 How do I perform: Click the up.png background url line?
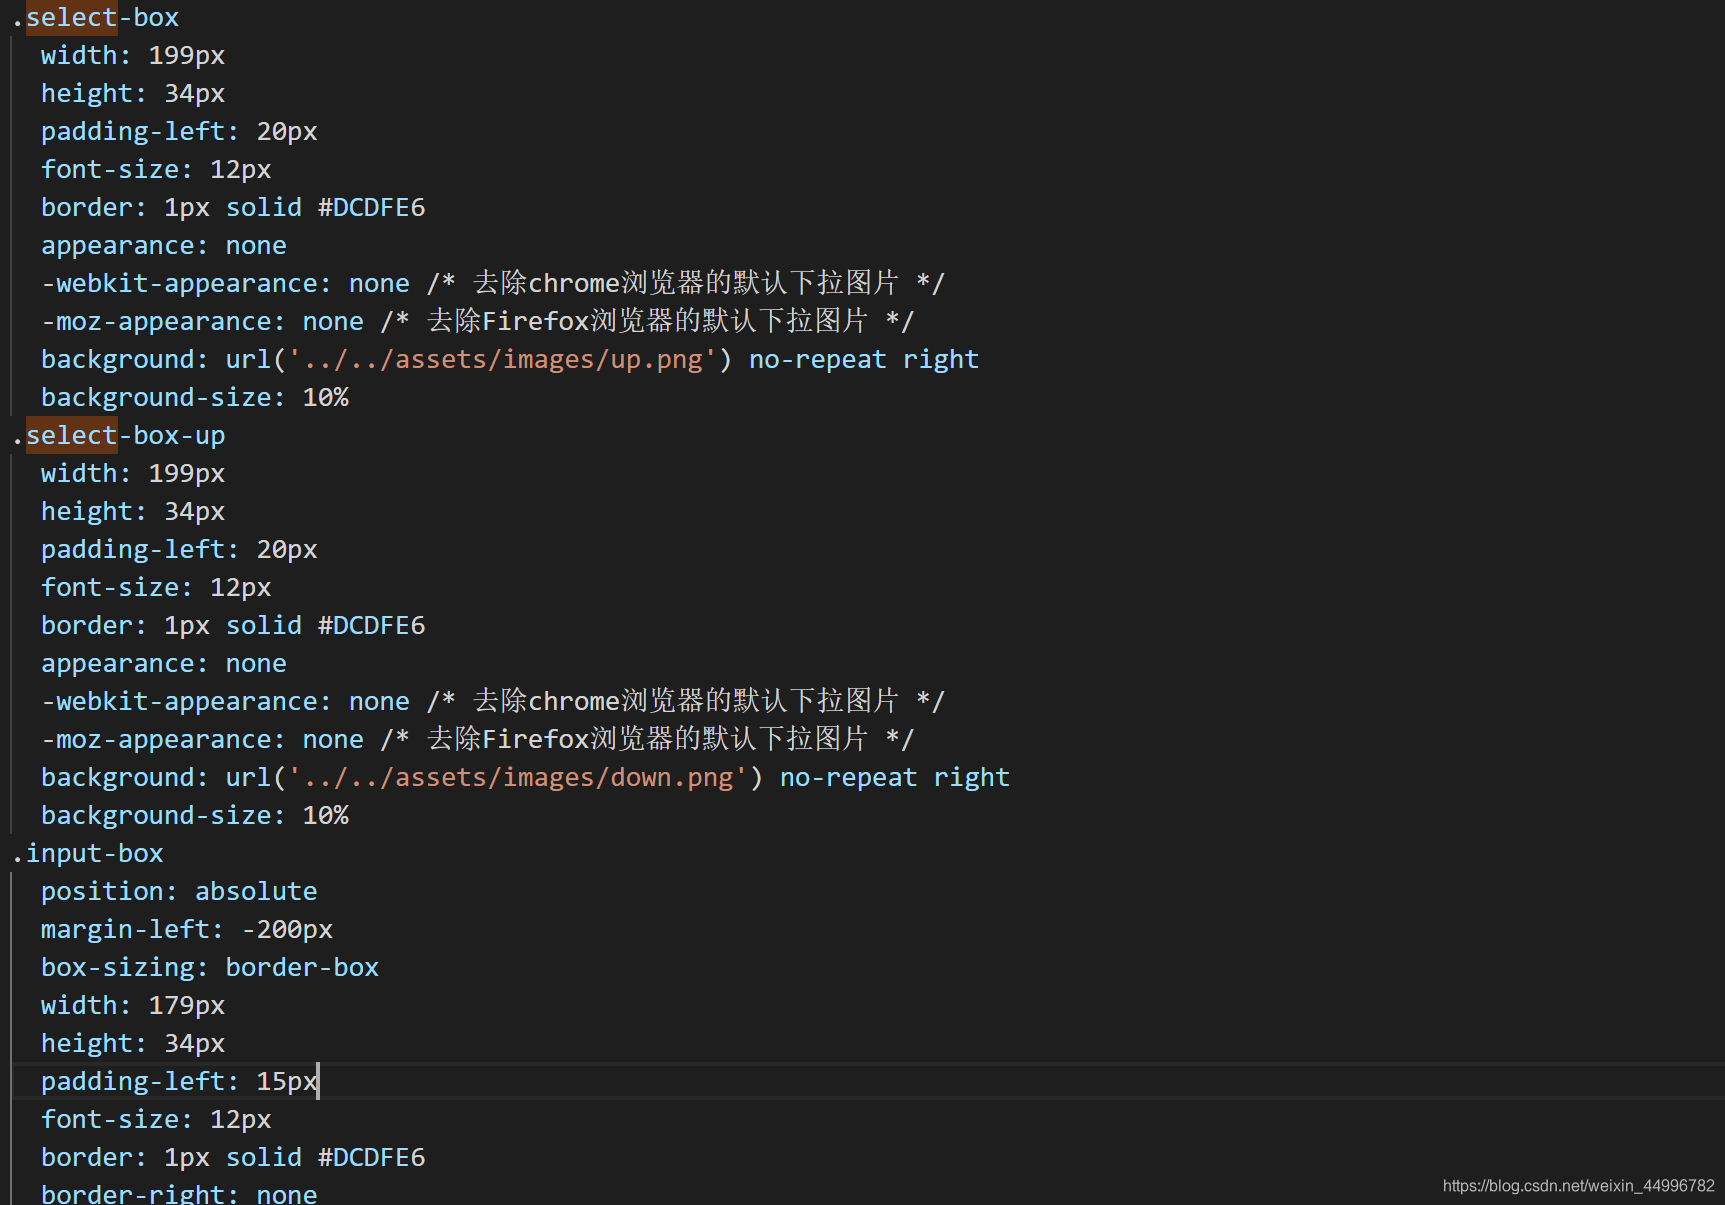point(510,360)
